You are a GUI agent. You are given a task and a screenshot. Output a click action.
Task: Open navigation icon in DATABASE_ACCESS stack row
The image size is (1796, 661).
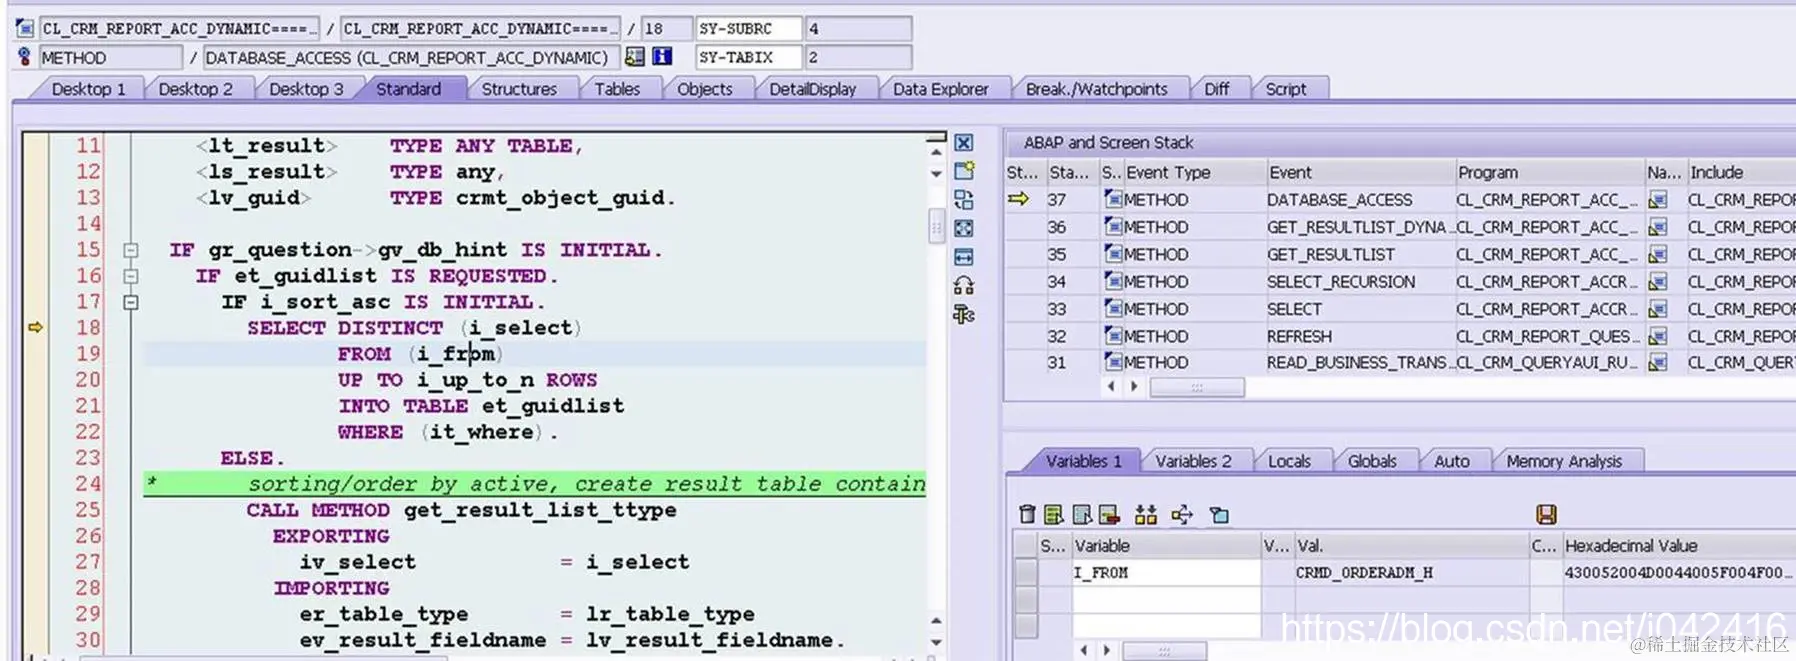[1658, 200]
